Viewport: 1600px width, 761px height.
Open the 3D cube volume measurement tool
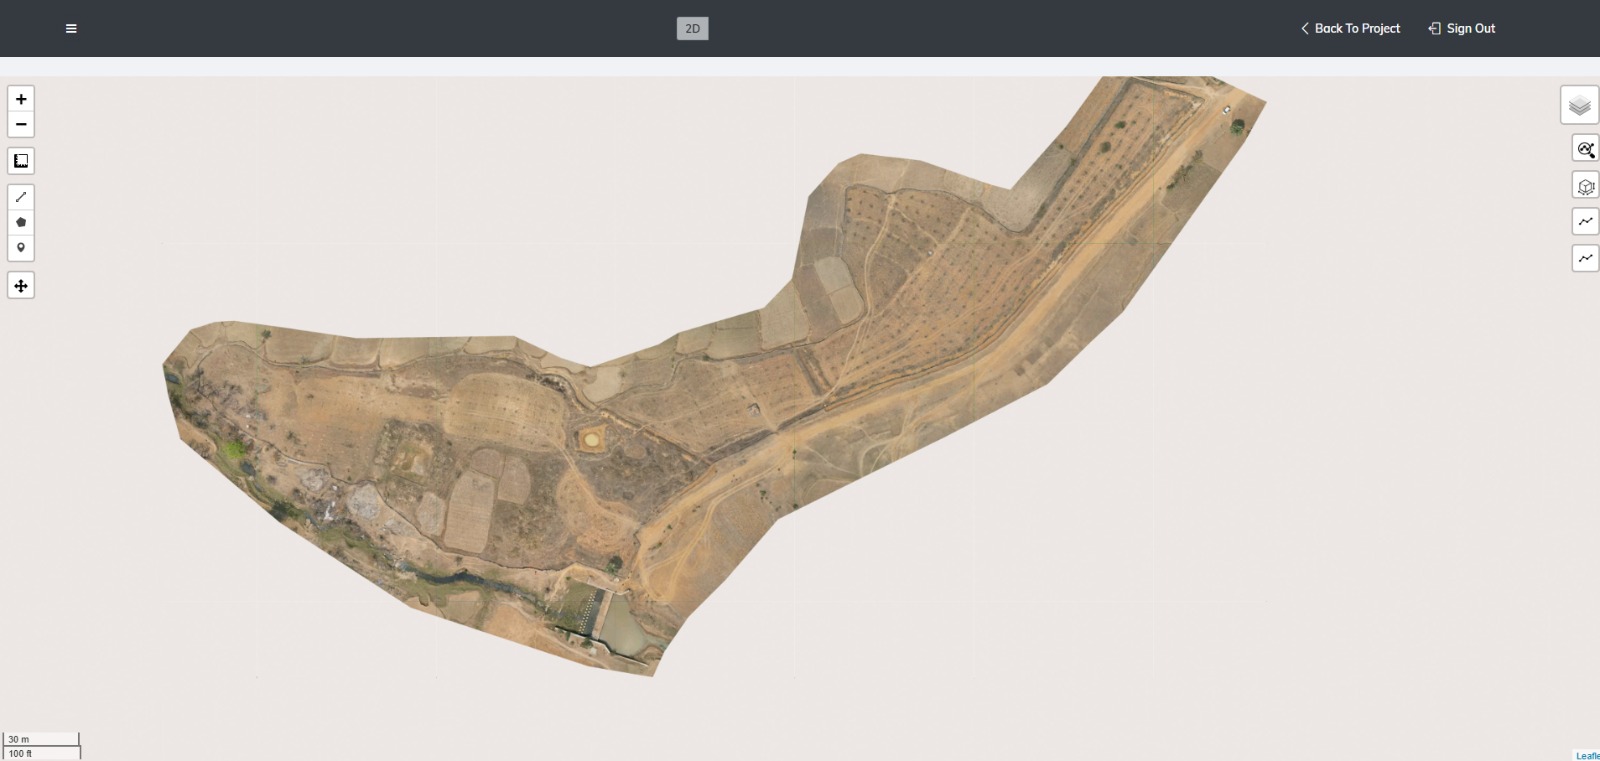pyautogui.click(x=1585, y=186)
